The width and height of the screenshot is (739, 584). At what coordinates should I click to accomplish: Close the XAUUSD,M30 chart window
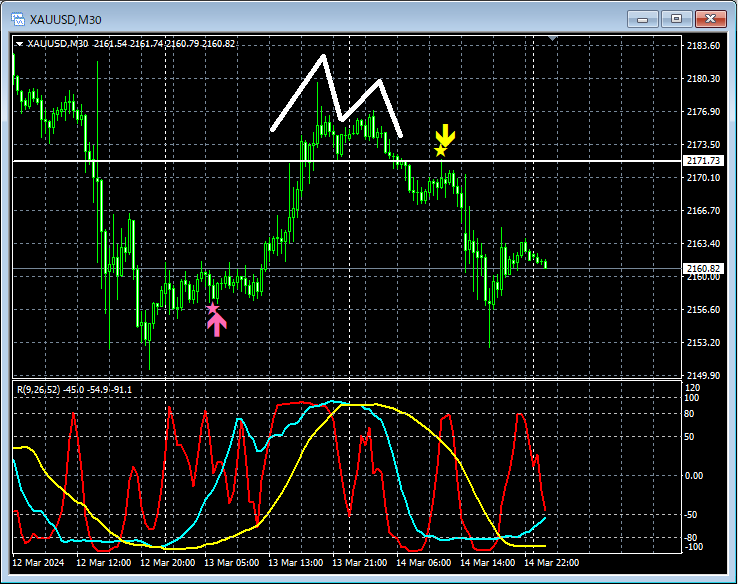(711, 19)
